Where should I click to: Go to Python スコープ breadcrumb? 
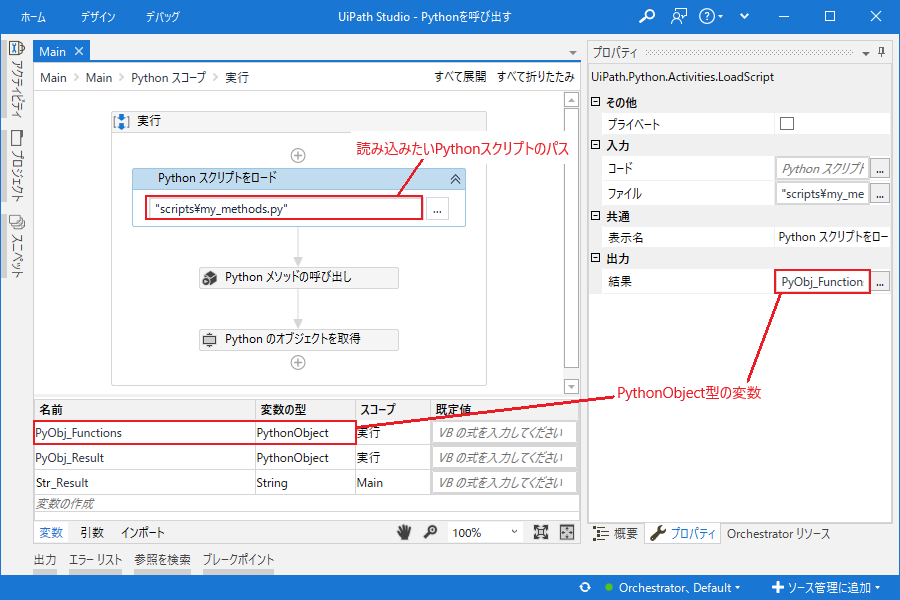[x=168, y=78]
